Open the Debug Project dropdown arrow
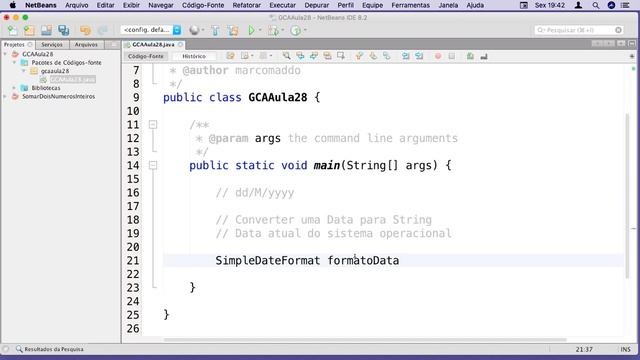Image resolution: width=640 pixels, height=360 pixels. [282, 30]
